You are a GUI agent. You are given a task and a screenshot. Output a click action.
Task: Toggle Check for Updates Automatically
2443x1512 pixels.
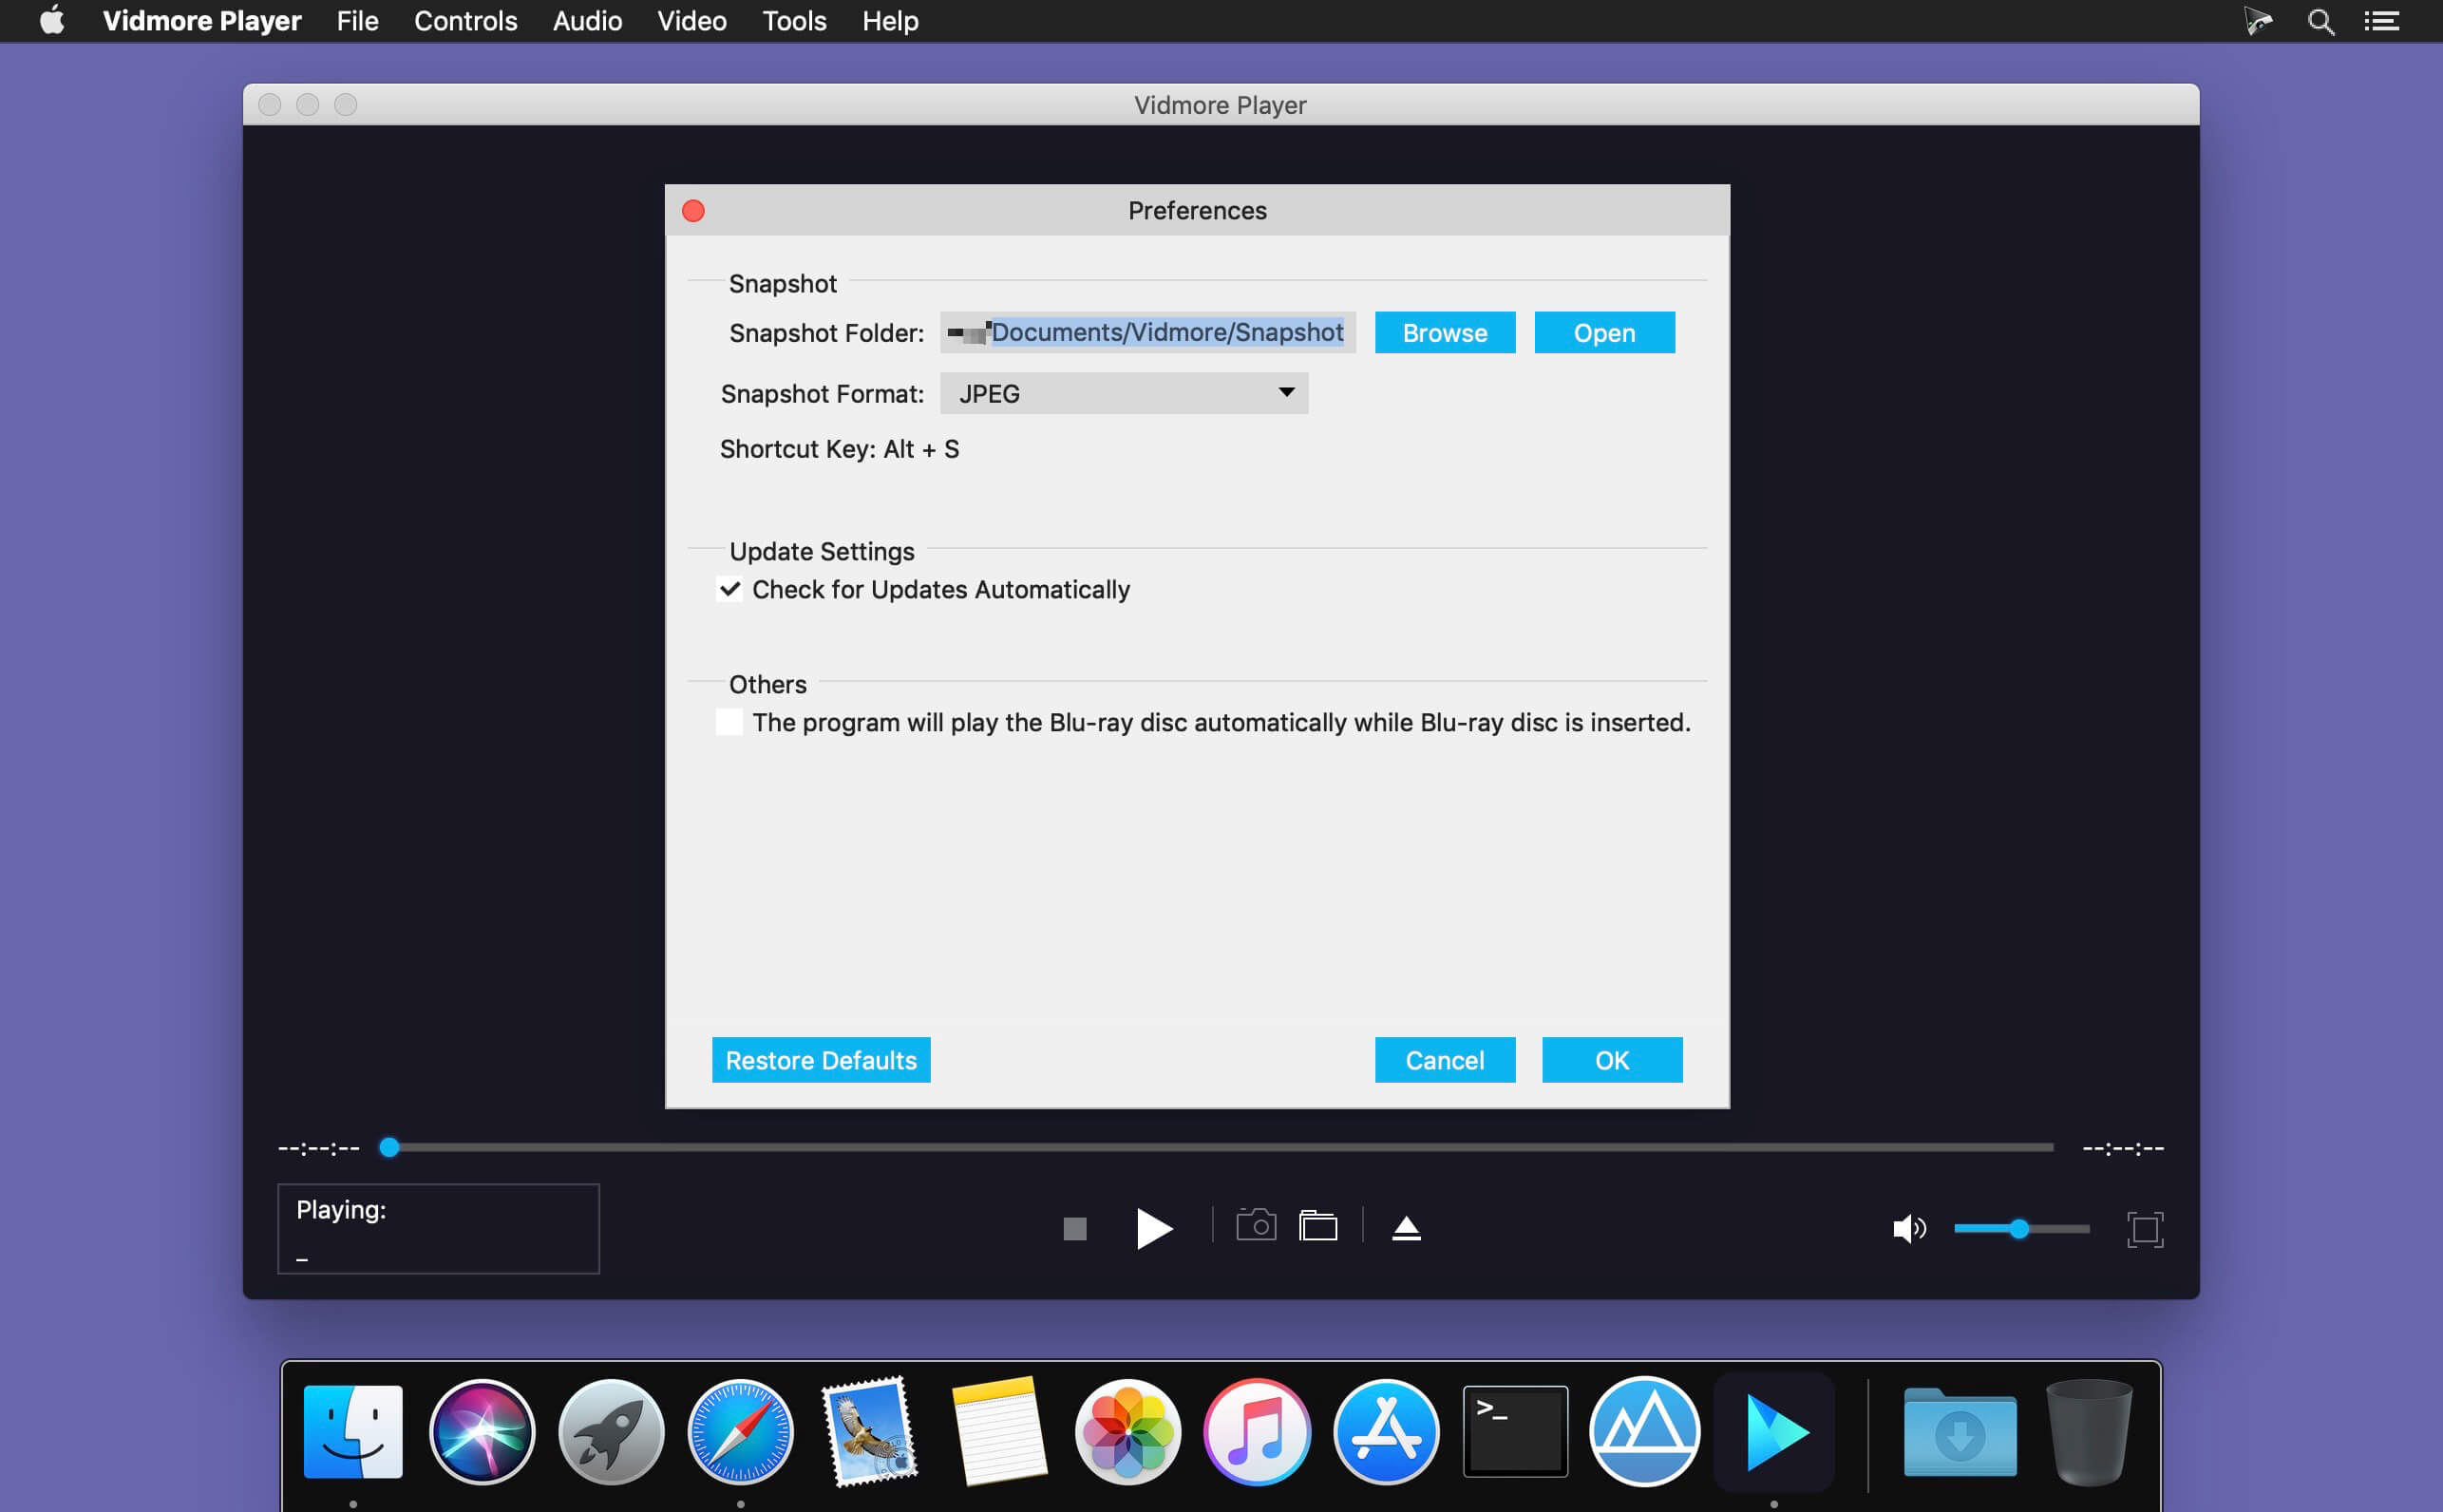pyautogui.click(x=731, y=590)
